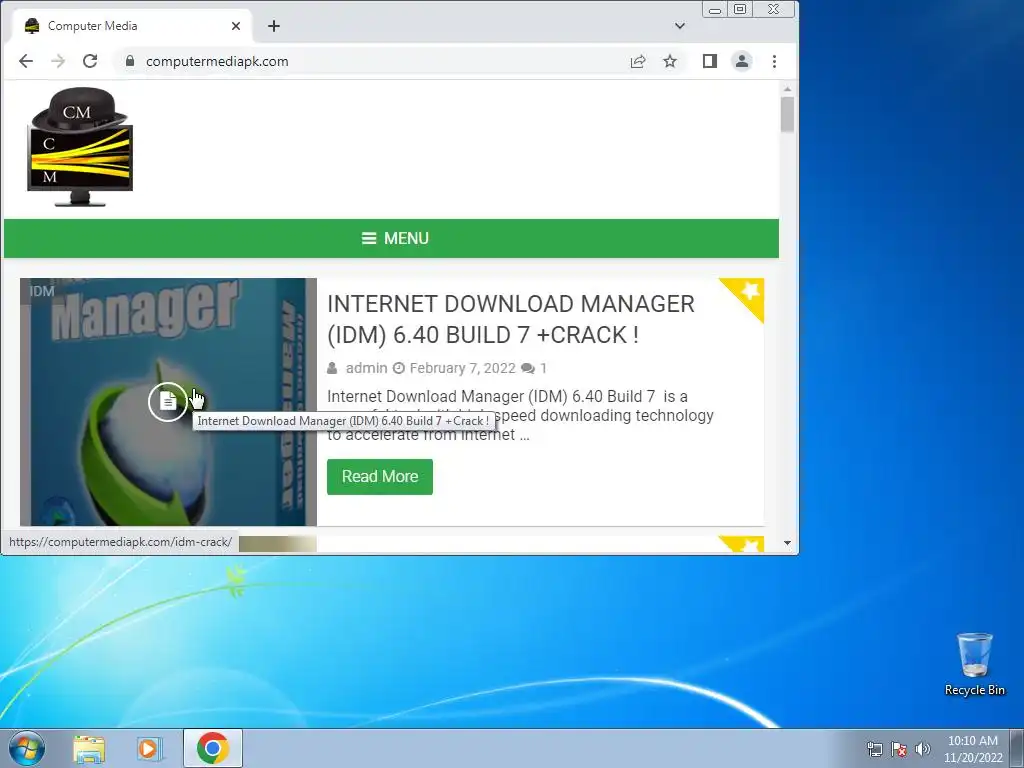This screenshot has width=1024, height=768.
Task: View site info via the padlock icon
Action: [130, 61]
